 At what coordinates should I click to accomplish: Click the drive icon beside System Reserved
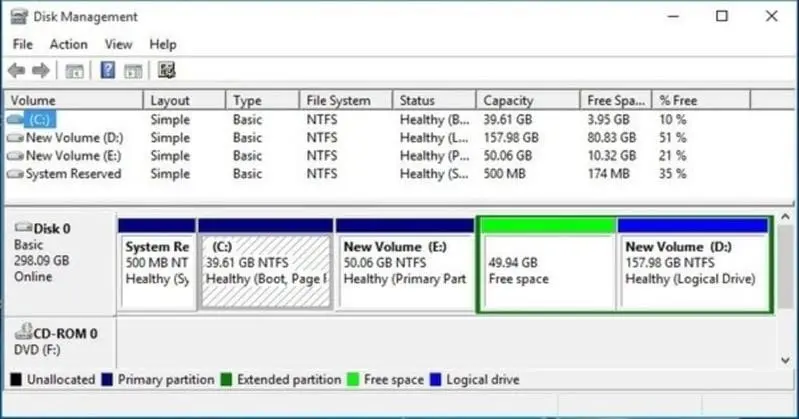15,174
